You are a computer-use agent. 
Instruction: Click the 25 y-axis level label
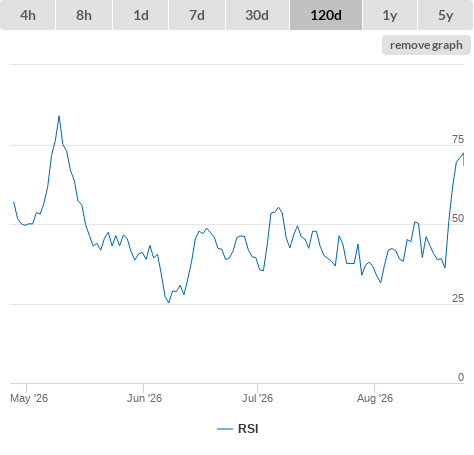(458, 298)
